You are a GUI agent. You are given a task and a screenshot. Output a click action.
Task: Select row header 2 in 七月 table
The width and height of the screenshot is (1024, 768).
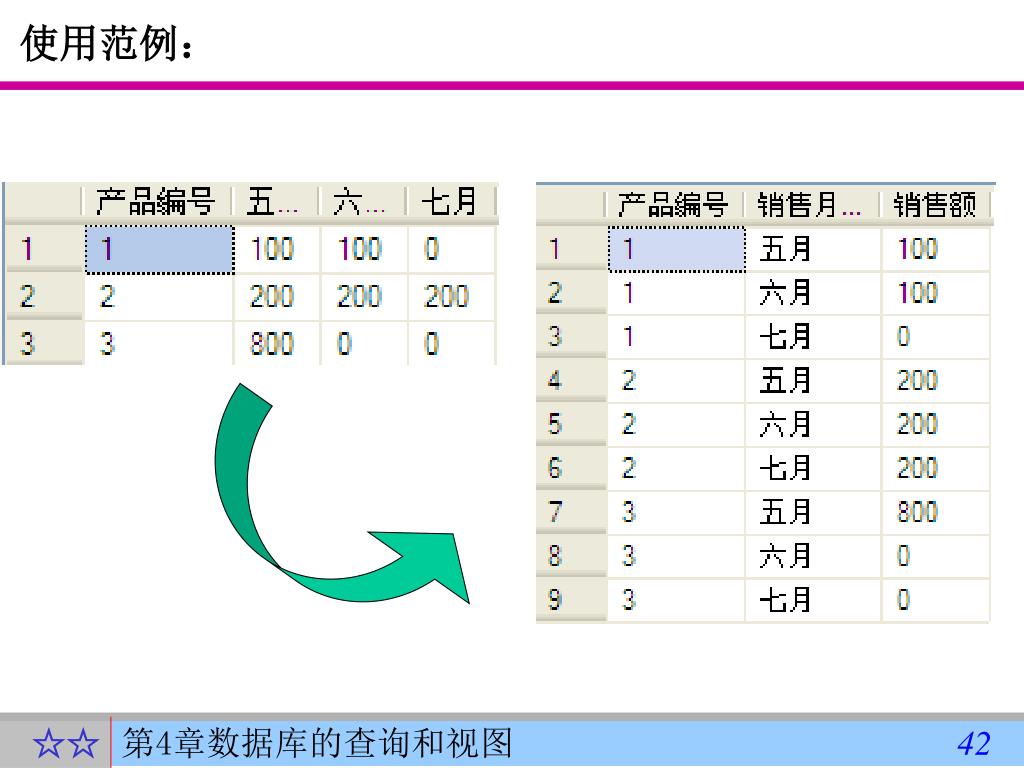pyautogui.click(x=44, y=296)
